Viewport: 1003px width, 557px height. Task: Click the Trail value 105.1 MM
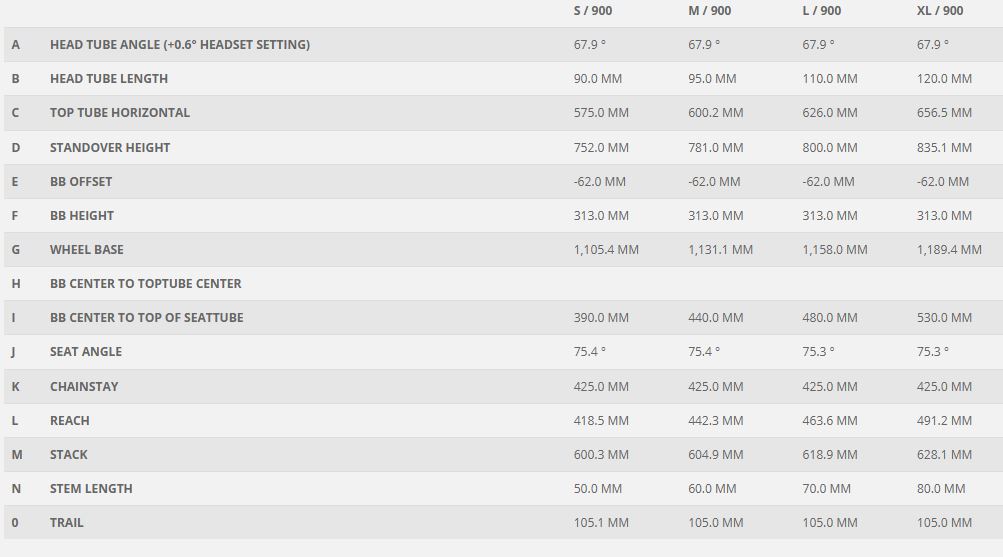click(x=601, y=522)
